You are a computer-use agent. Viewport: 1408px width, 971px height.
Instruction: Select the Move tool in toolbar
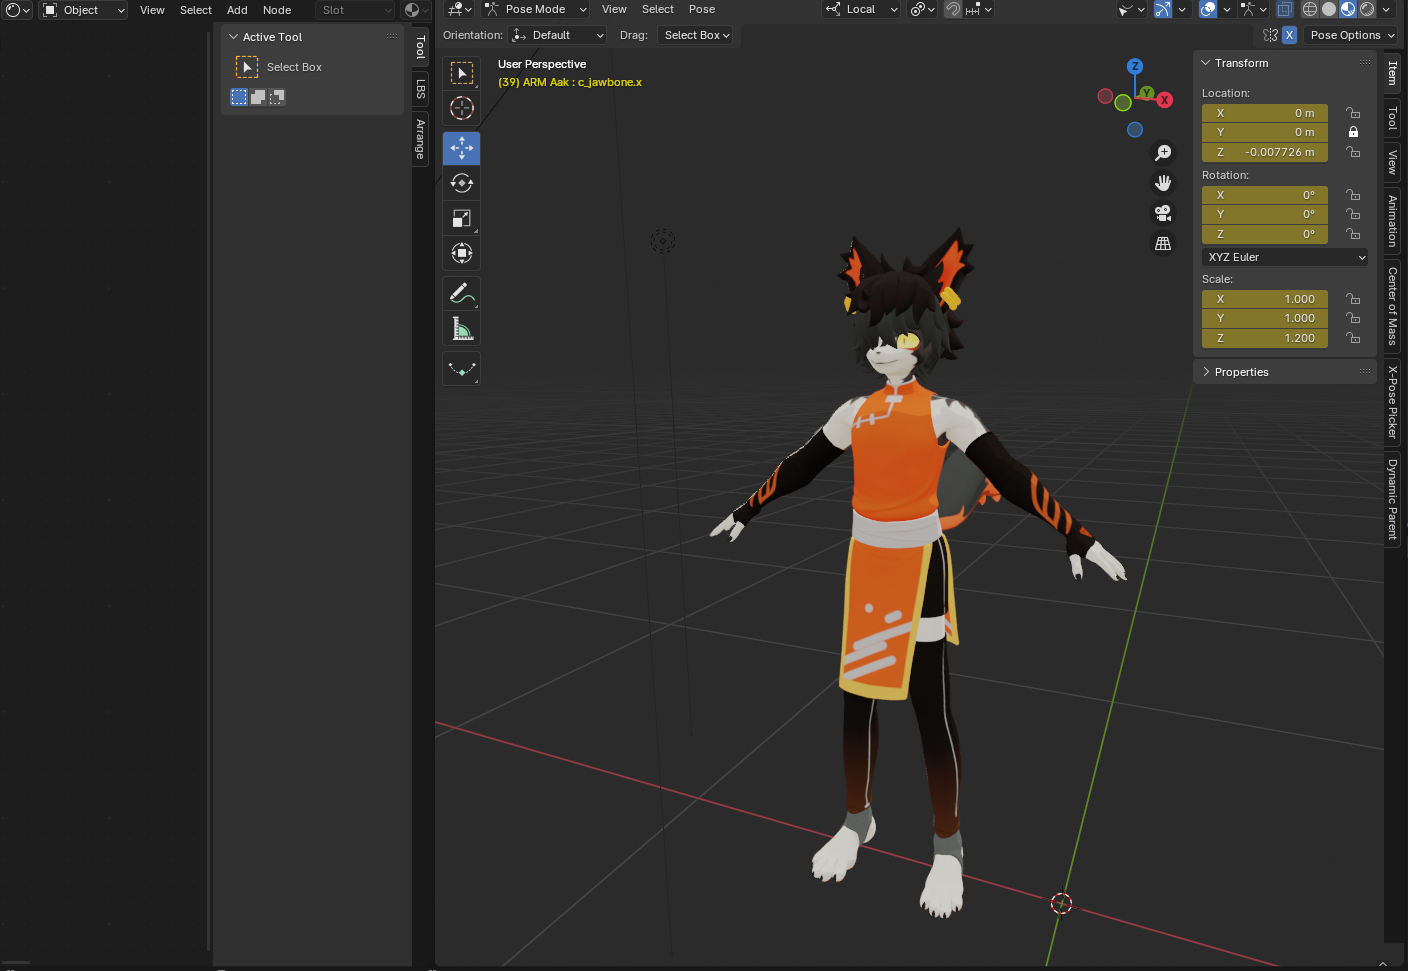pos(461,148)
